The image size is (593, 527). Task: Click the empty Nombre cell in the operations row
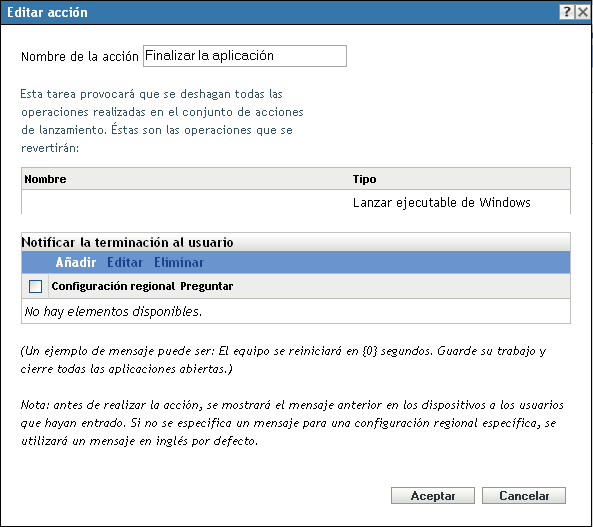pyautogui.click(x=185, y=202)
